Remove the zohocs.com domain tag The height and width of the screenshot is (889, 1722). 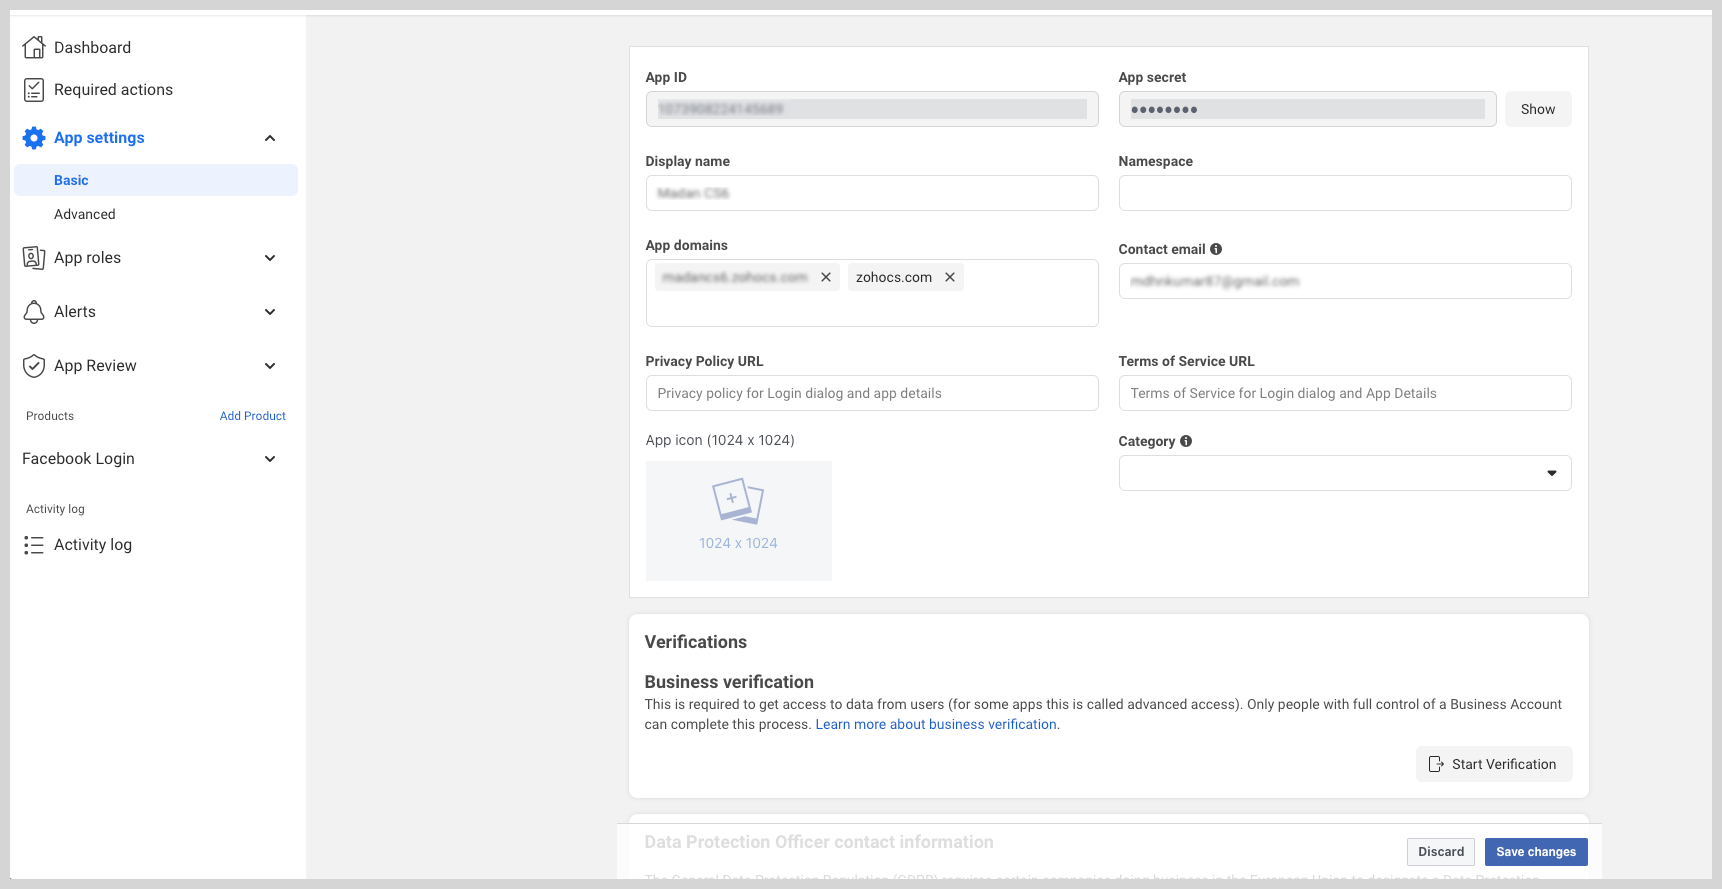(950, 277)
